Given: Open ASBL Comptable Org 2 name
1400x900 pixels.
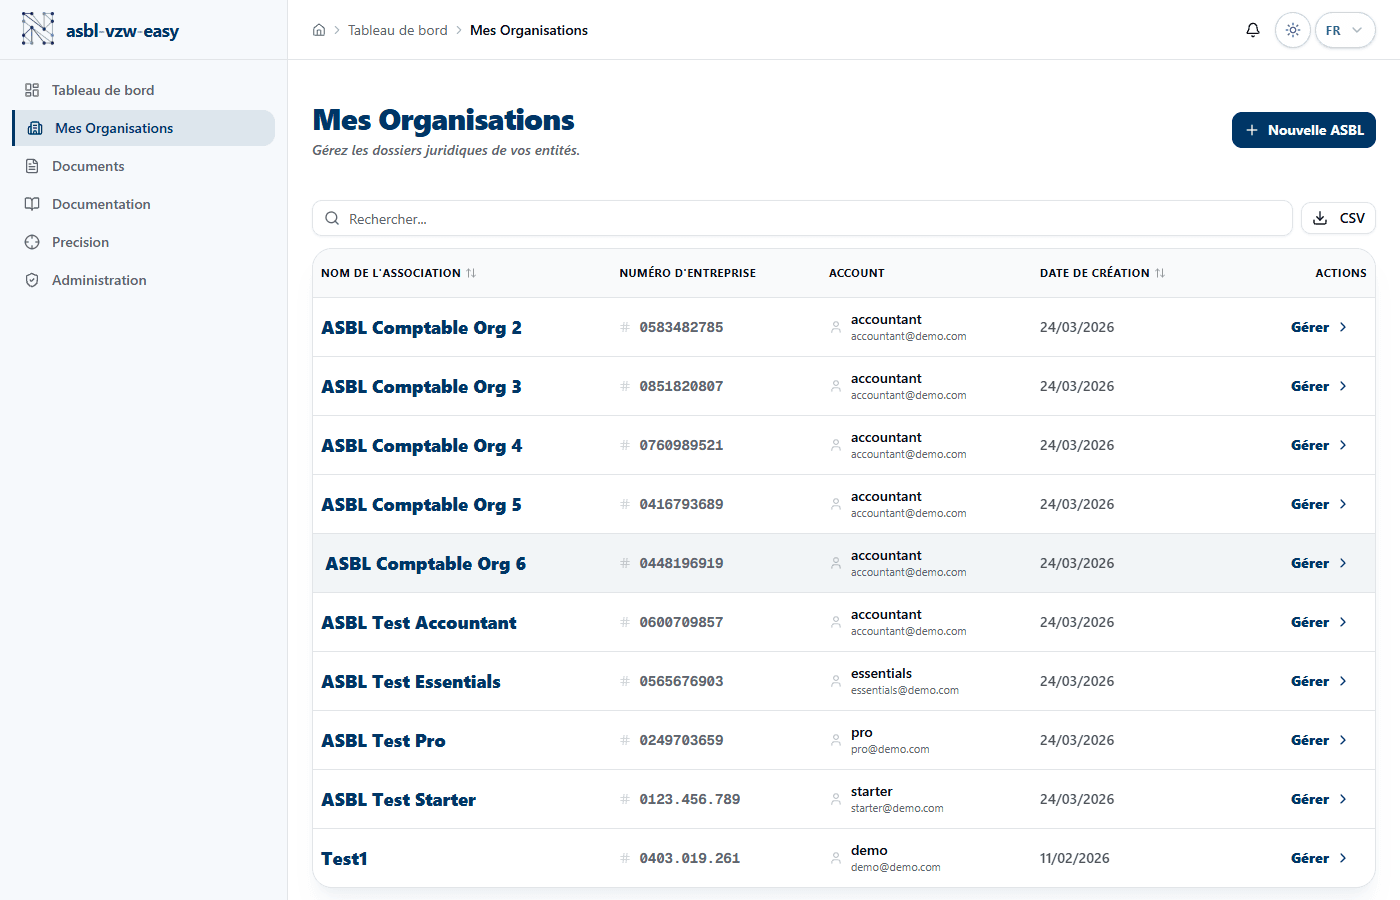Looking at the screenshot, I should pos(421,327).
